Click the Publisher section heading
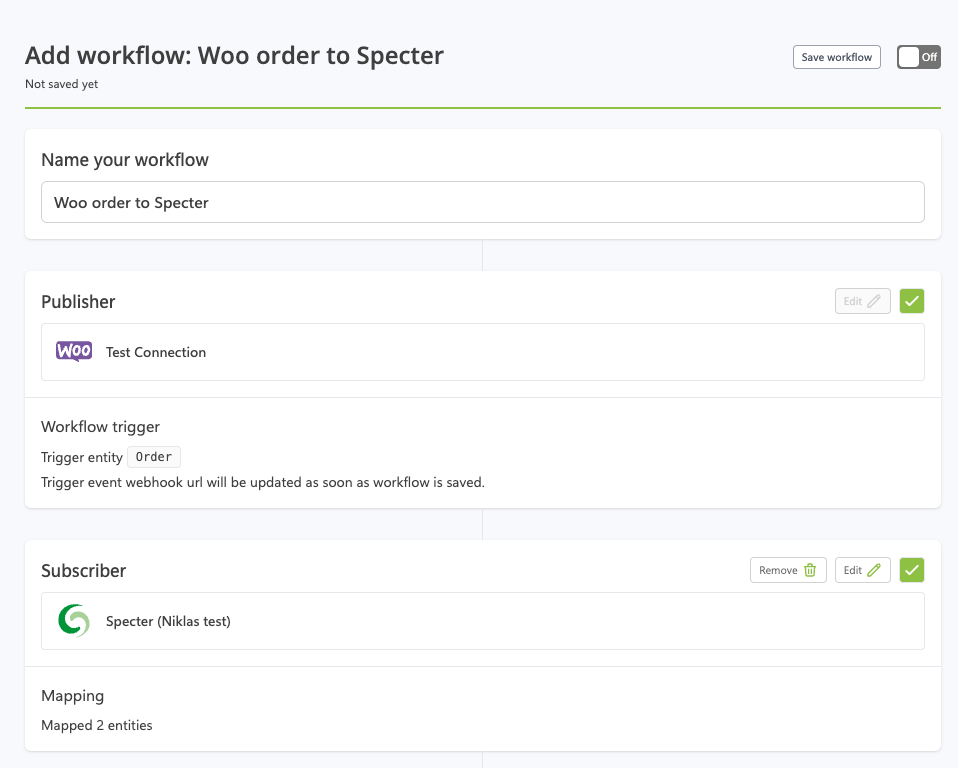The height and width of the screenshot is (768, 958). click(x=78, y=301)
